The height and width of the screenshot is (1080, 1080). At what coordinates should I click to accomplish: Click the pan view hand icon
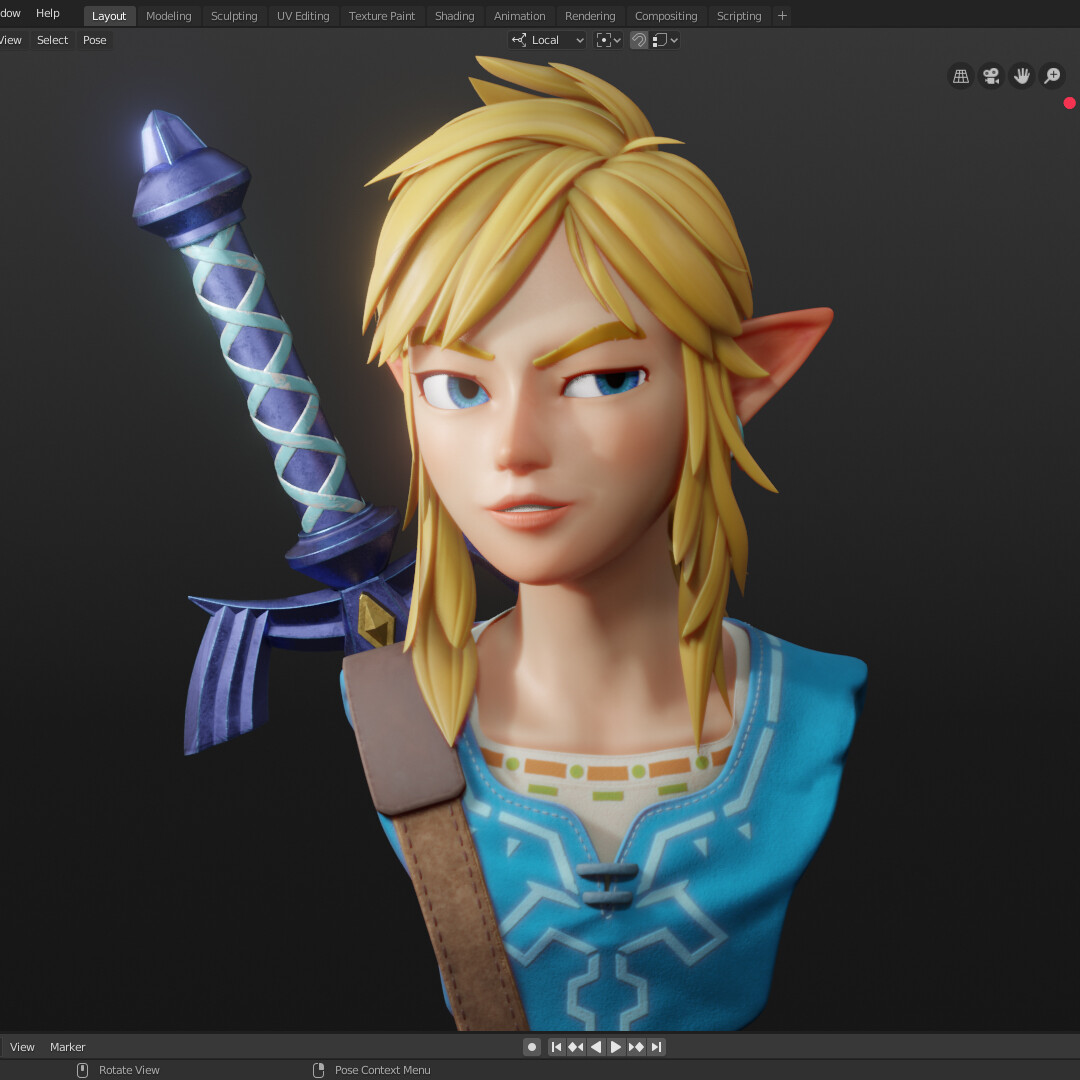coord(1021,76)
